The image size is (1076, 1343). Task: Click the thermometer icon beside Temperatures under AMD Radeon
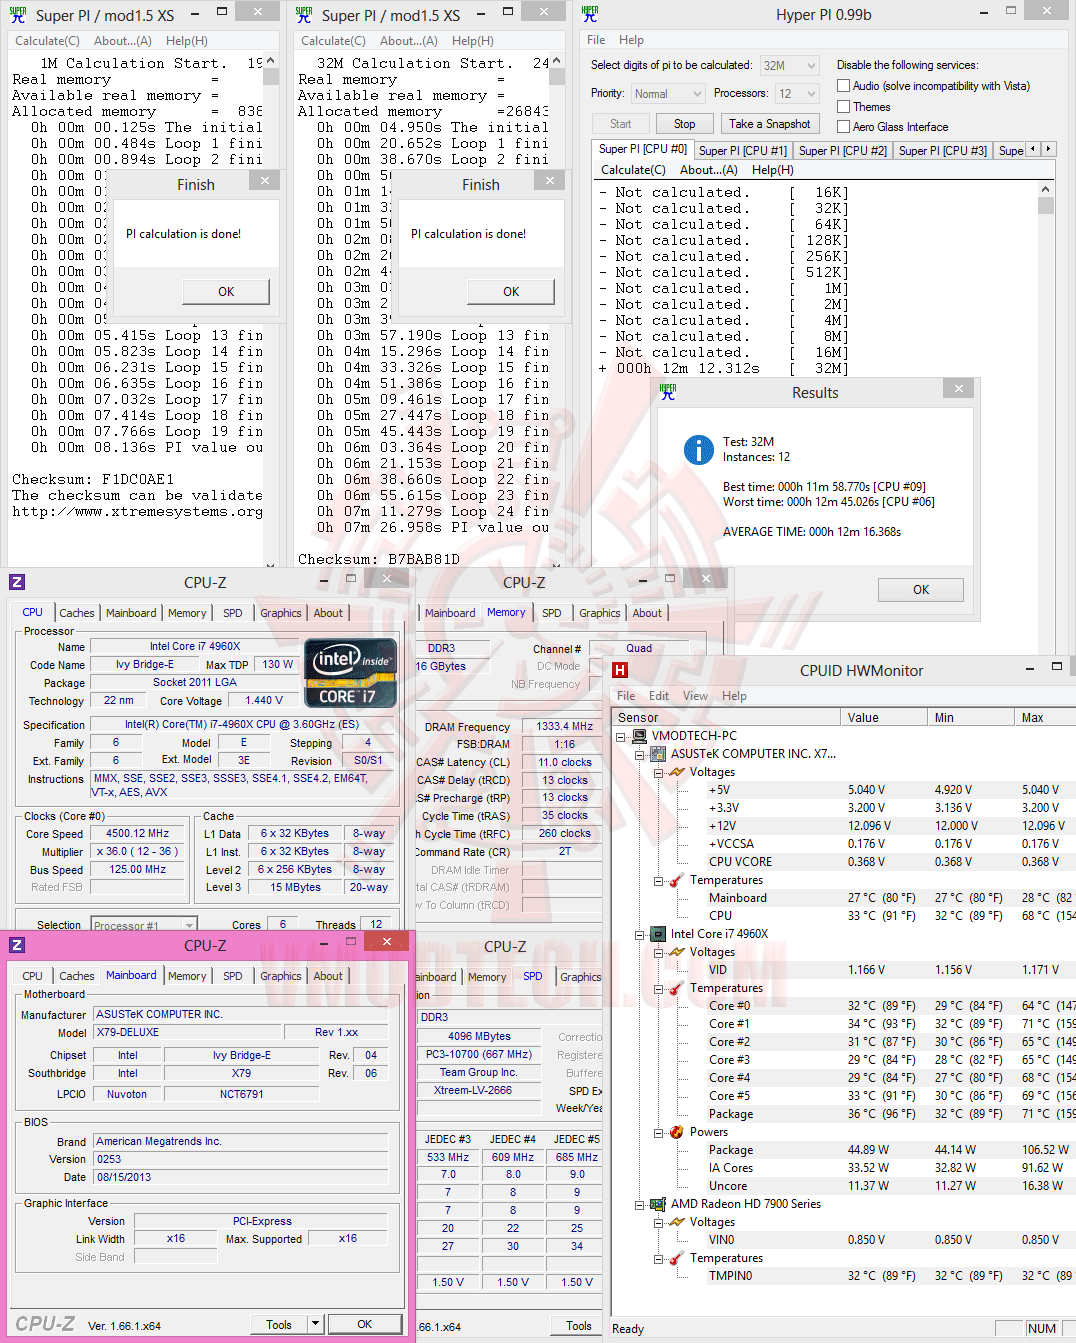pos(677,1258)
